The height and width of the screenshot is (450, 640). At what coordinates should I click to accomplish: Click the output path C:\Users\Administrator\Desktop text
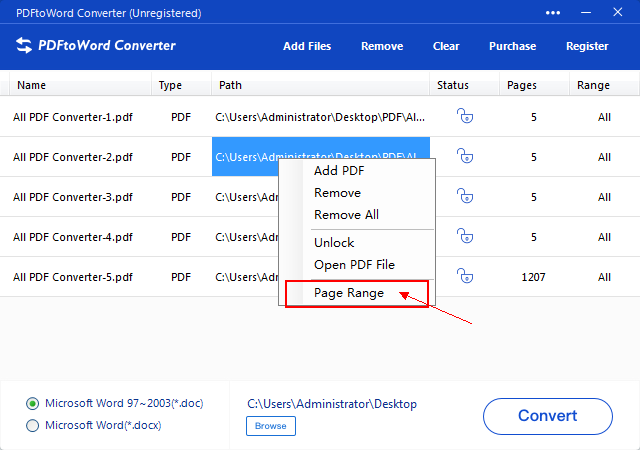click(332, 404)
